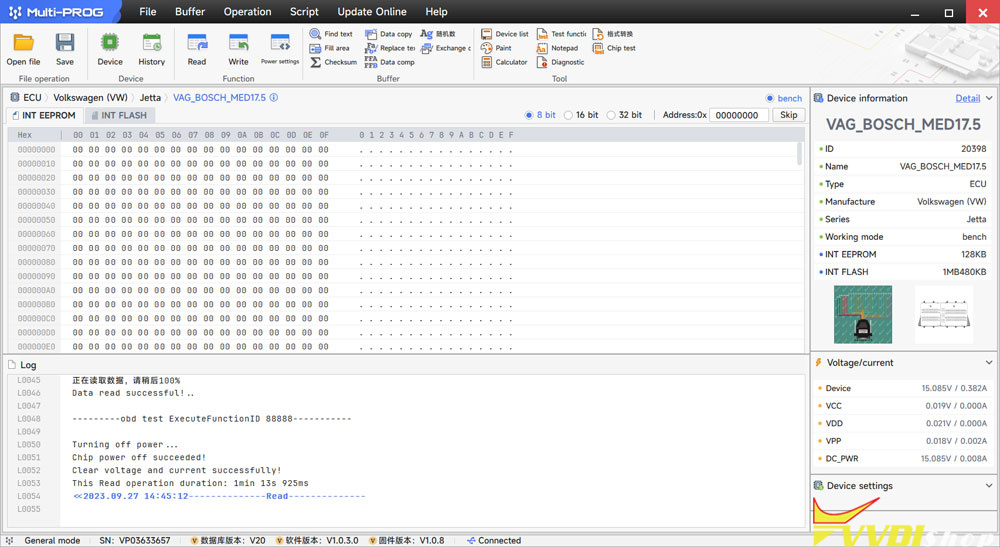Open the Detail link in Device information
Screen dimensions: 1000x547
pyautogui.click(x=967, y=98)
